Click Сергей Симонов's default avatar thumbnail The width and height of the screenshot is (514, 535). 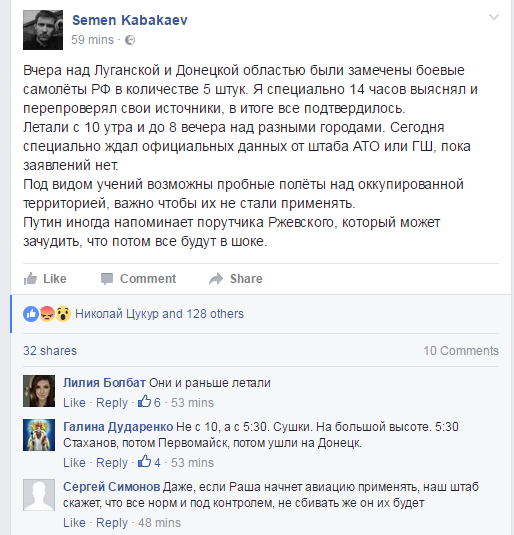tap(39, 495)
